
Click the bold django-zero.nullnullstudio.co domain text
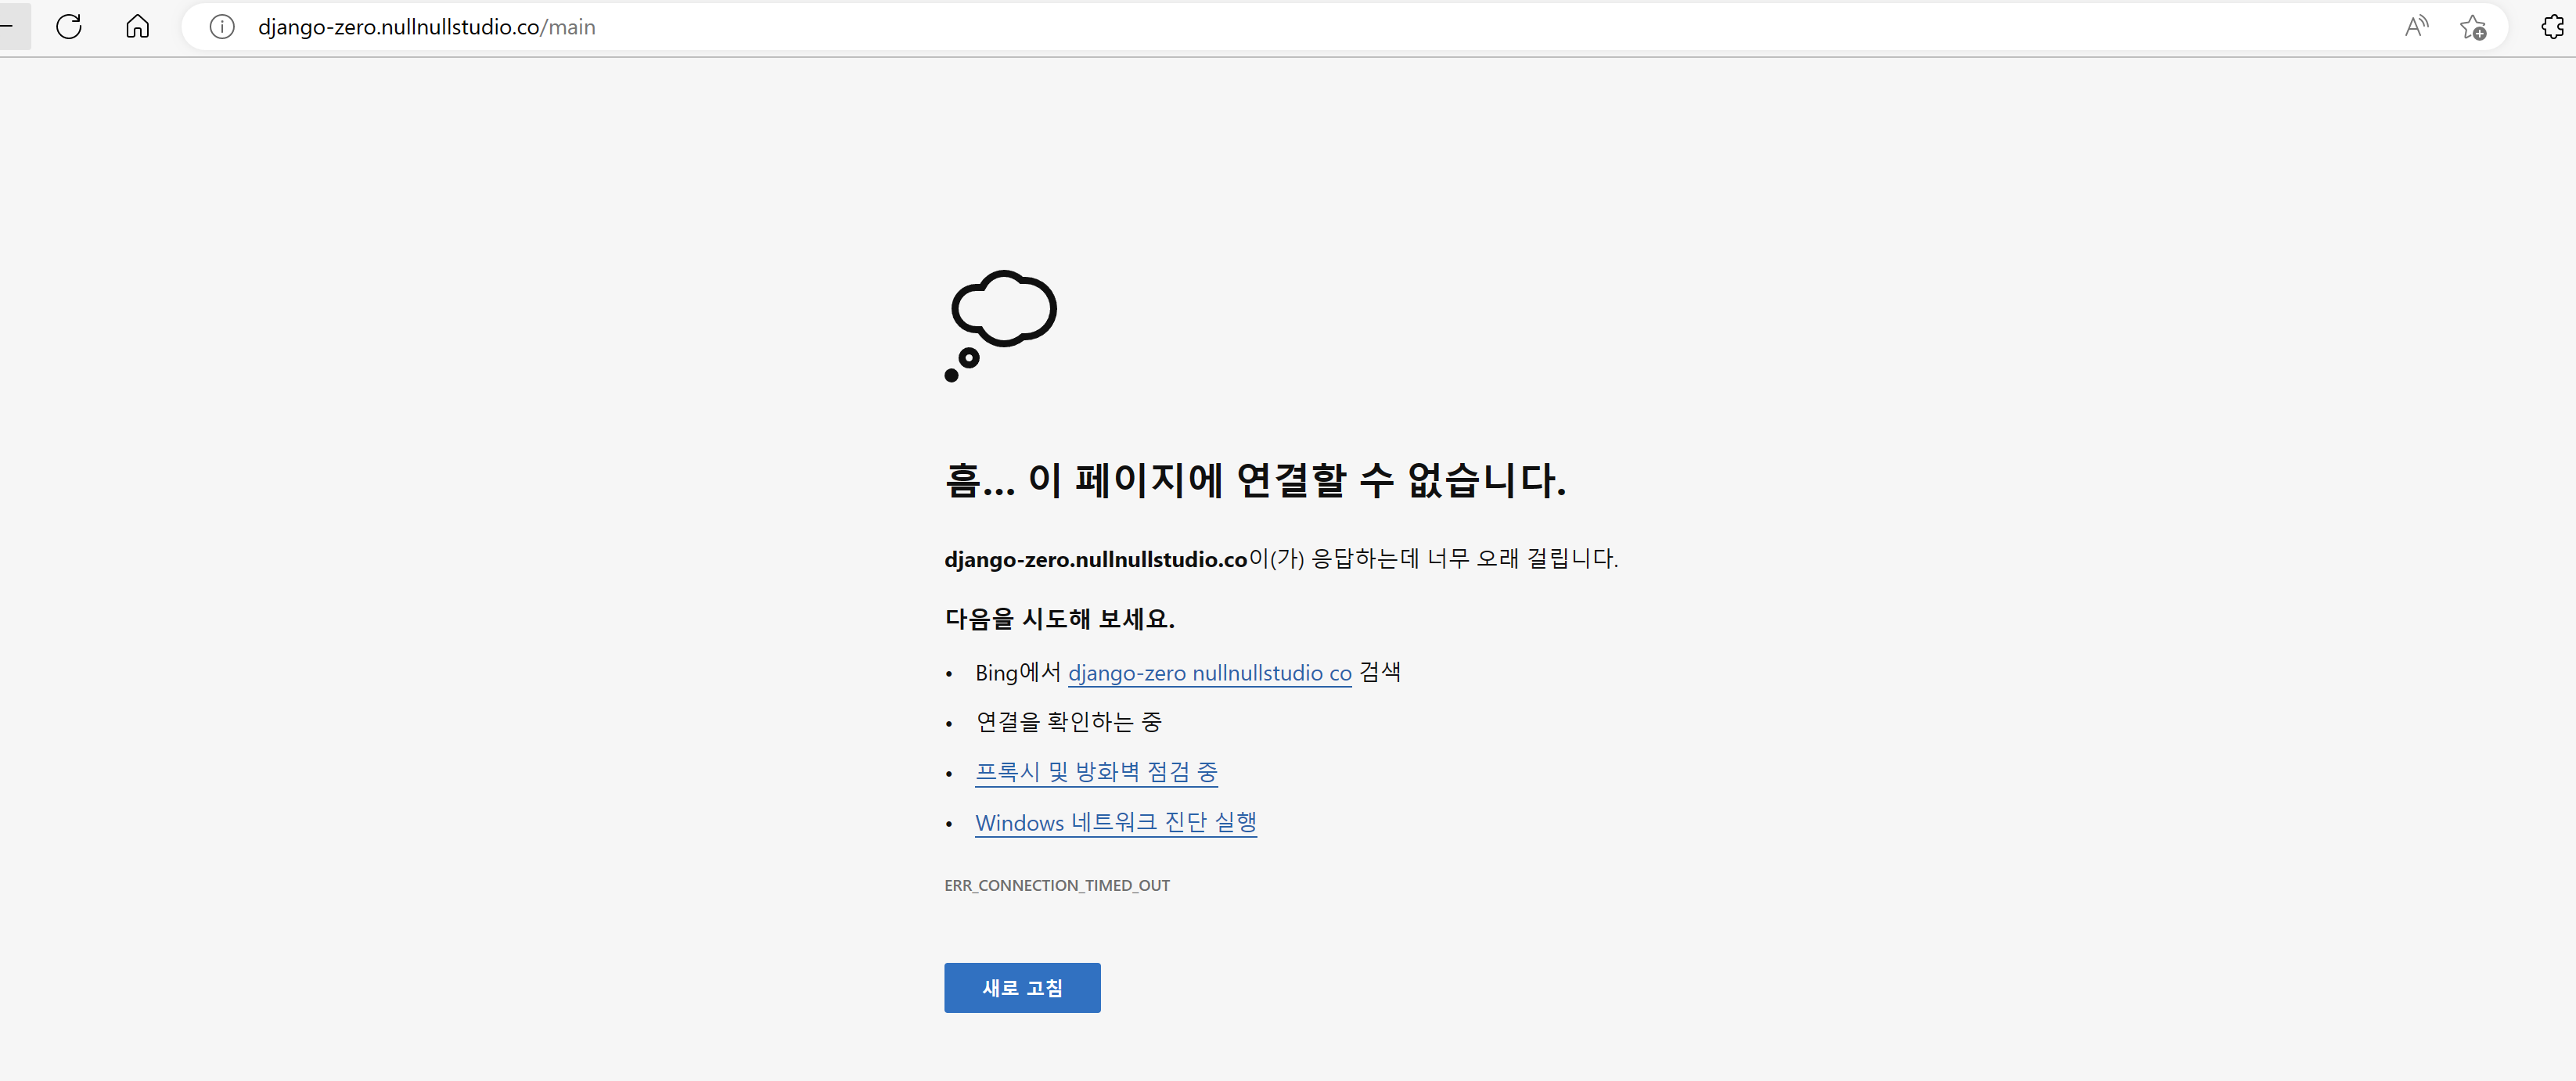[x=1095, y=559]
